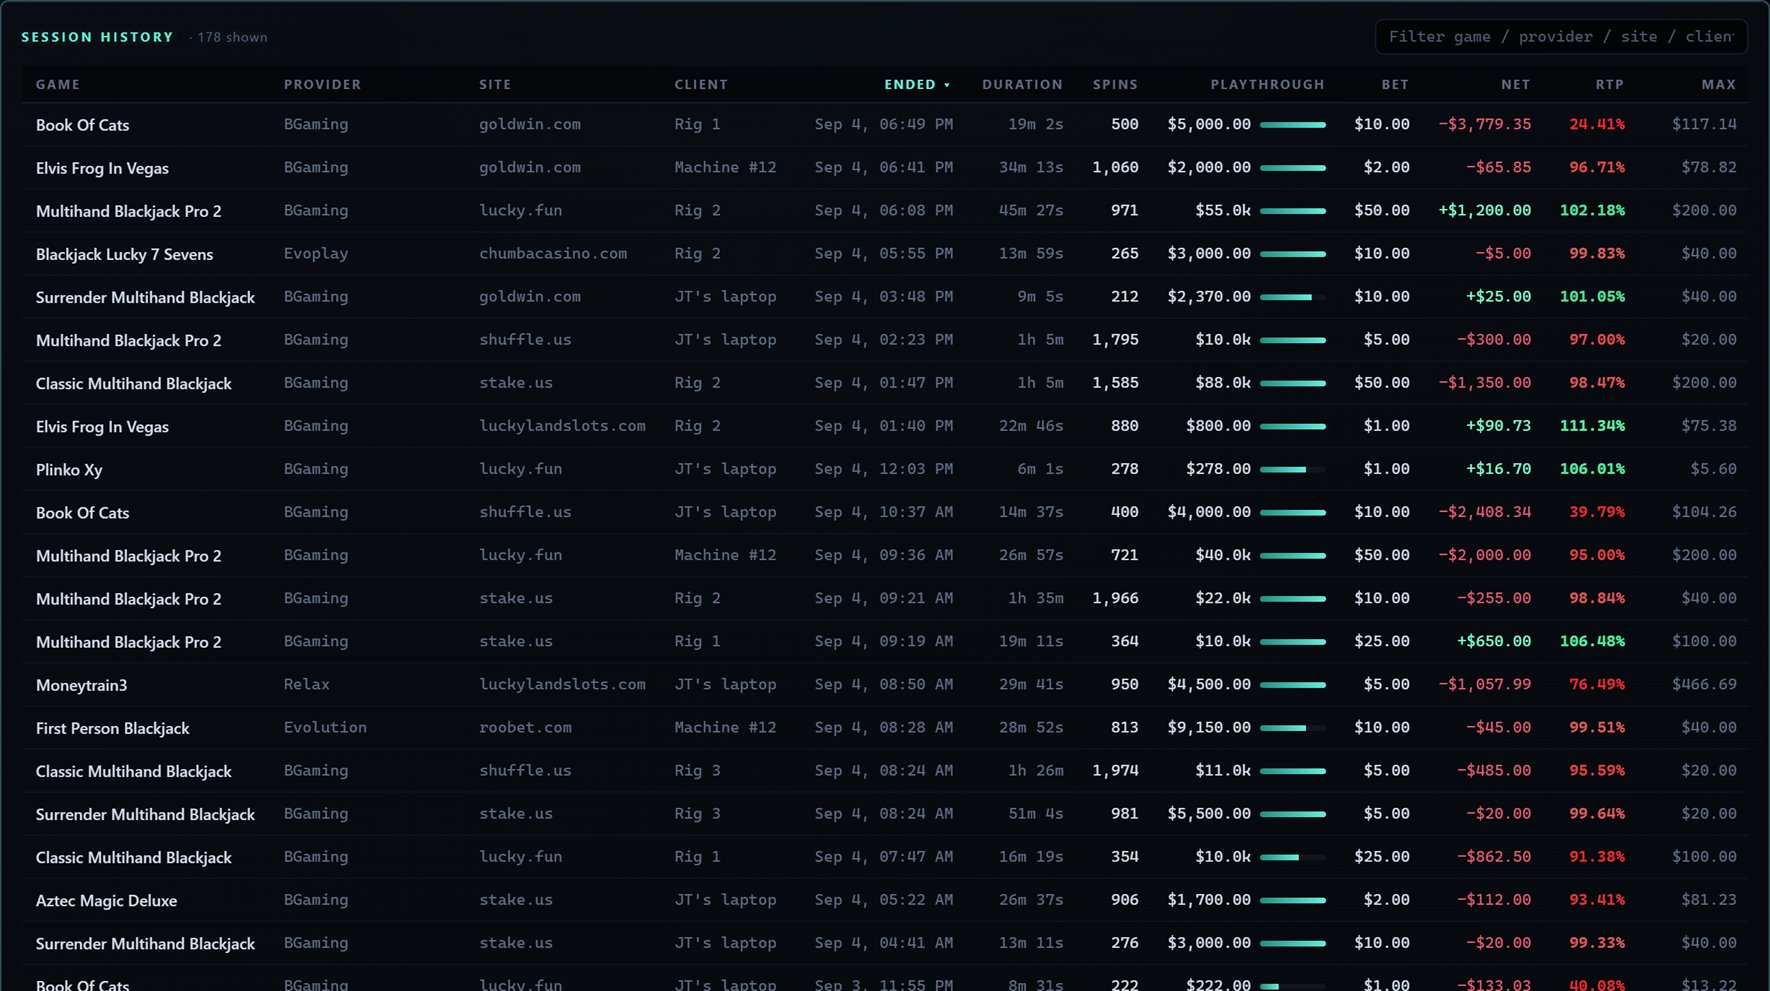Sort table by SPINS column header

point(1115,85)
